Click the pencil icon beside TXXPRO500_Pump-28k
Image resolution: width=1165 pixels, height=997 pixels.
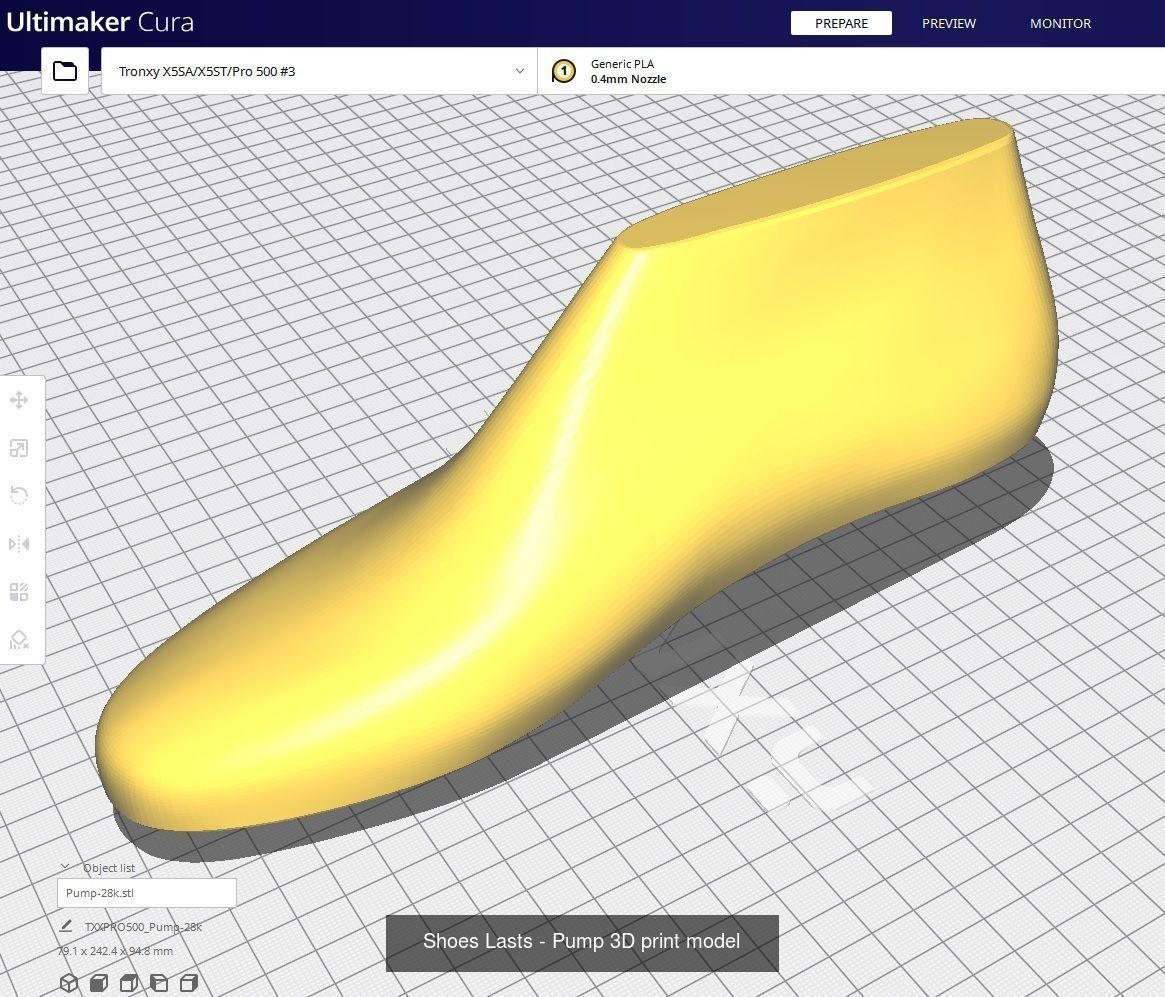(66, 926)
